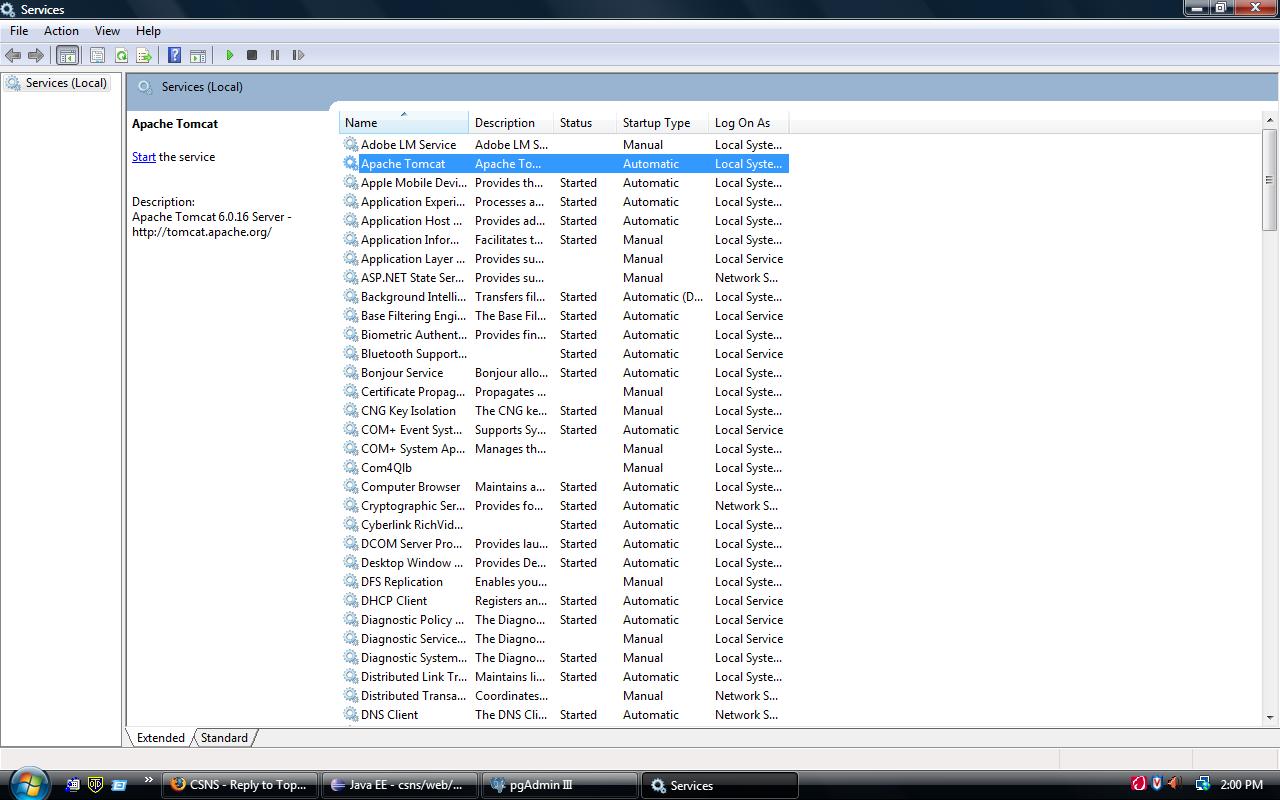Image resolution: width=1280 pixels, height=800 pixels.
Task: Click the scrollbar down arrow in services list
Action: point(1270,717)
